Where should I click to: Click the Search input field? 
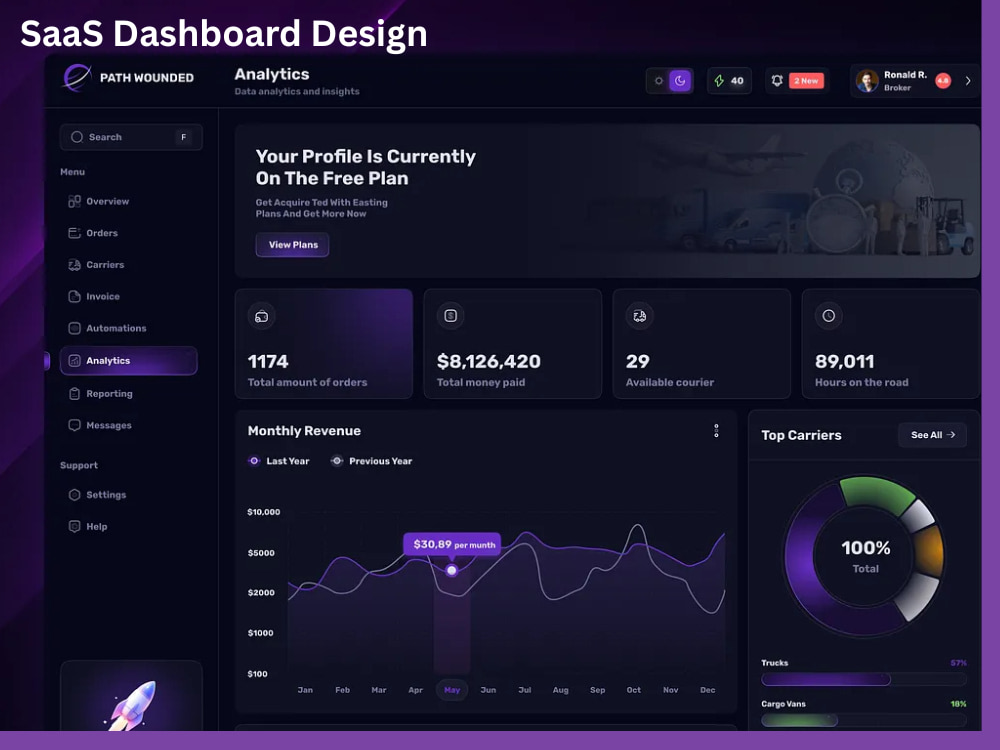(x=131, y=137)
